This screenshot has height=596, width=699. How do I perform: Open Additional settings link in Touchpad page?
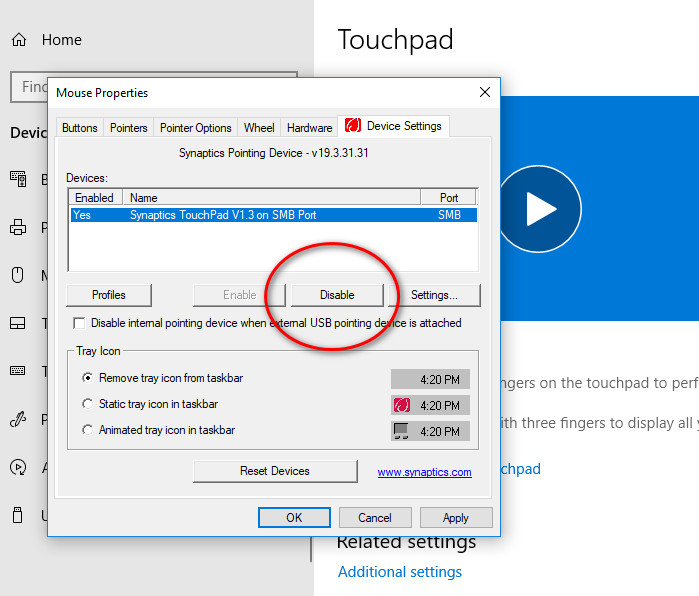click(x=400, y=572)
